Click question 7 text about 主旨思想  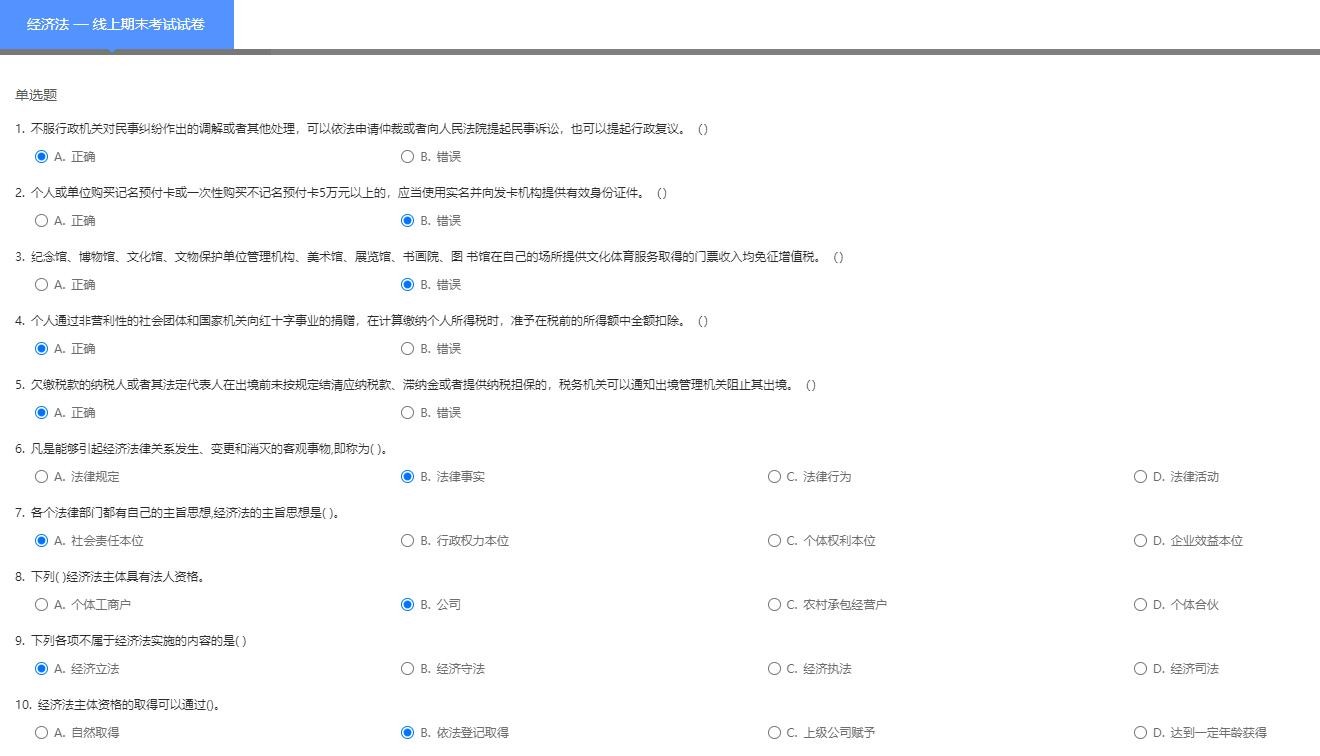point(177,513)
